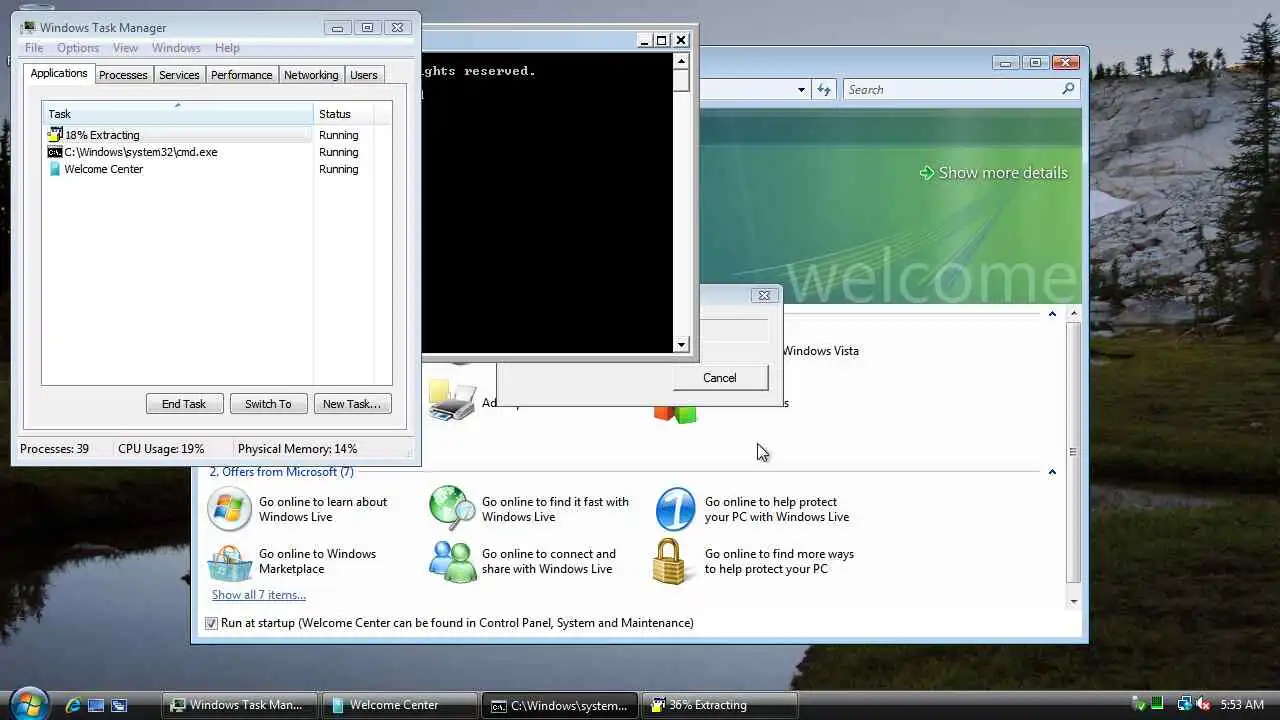The image size is (1280, 720).
Task: Click the Welcome Center taskbar button
Action: (x=400, y=705)
